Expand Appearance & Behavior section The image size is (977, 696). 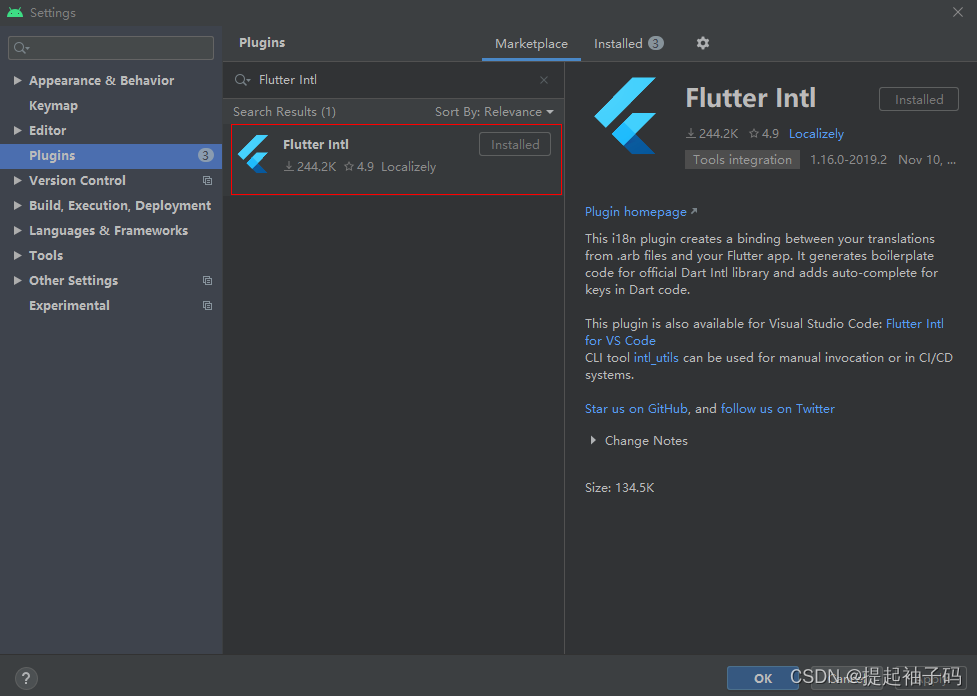point(17,80)
